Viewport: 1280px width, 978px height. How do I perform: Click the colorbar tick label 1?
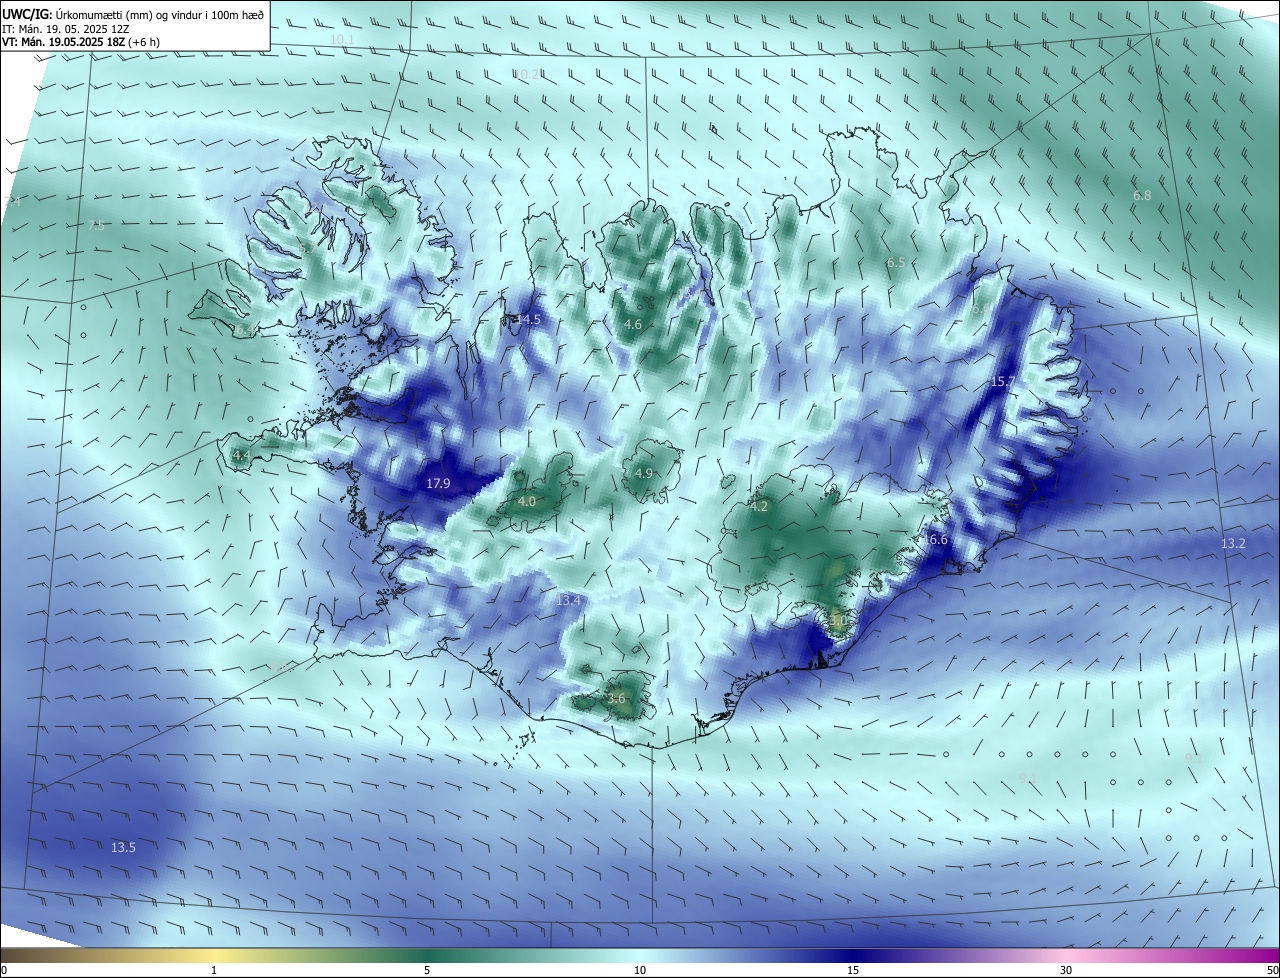pyautogui.click(x=214, y=970)
